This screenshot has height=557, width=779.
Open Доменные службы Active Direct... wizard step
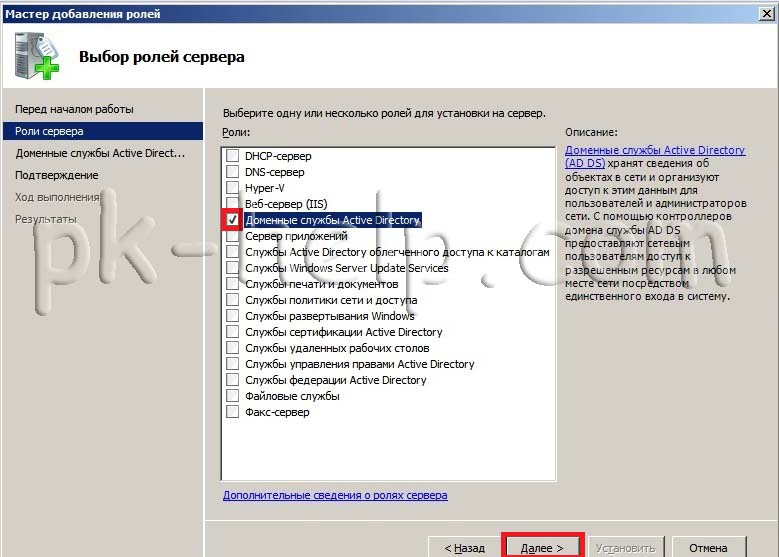coord(100,153)
